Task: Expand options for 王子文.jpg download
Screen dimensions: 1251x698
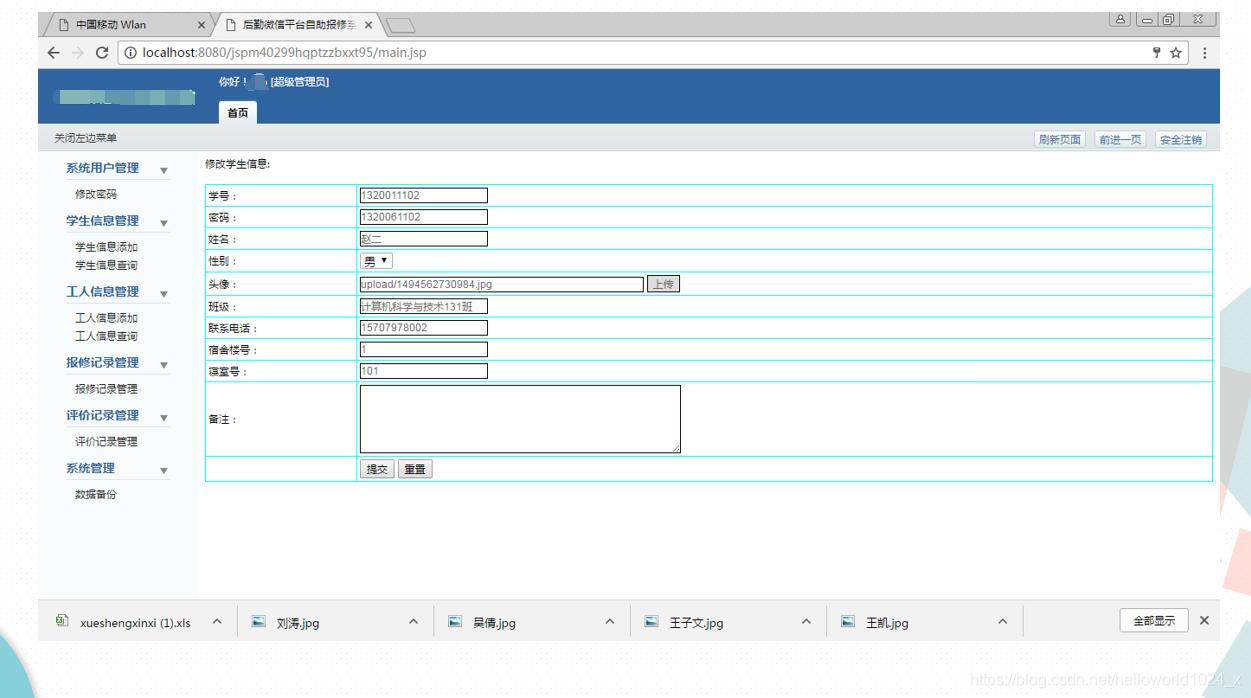Action: (x=806, y=622)
